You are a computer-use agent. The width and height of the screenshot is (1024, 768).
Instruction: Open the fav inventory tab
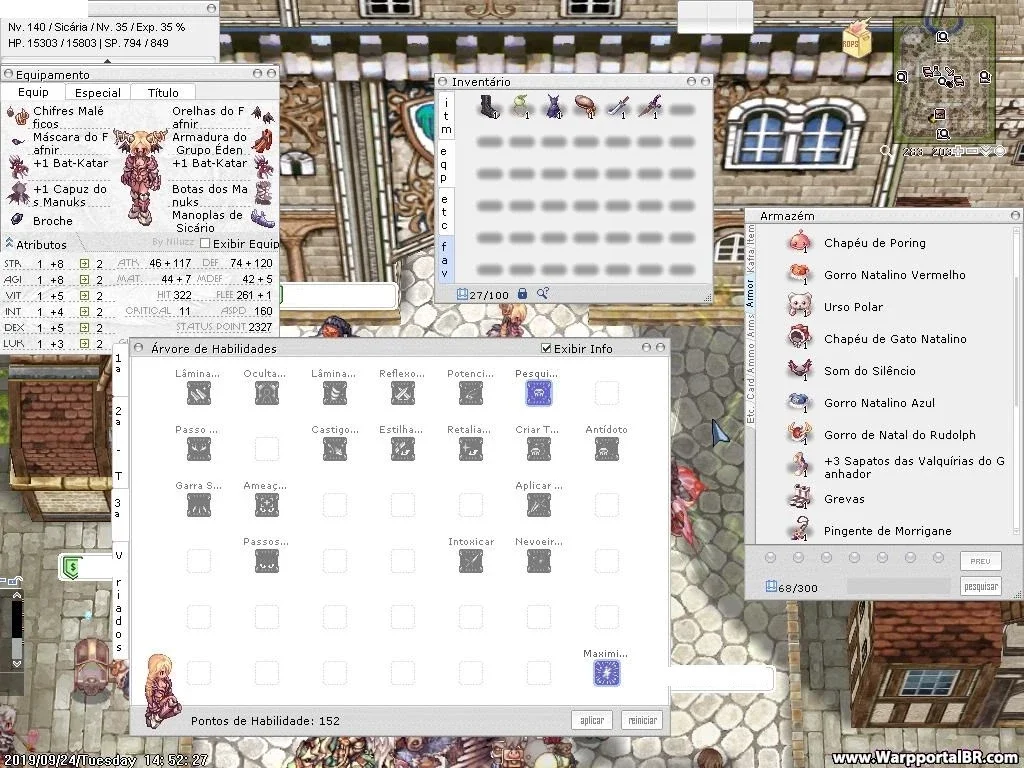click(444, 260)
